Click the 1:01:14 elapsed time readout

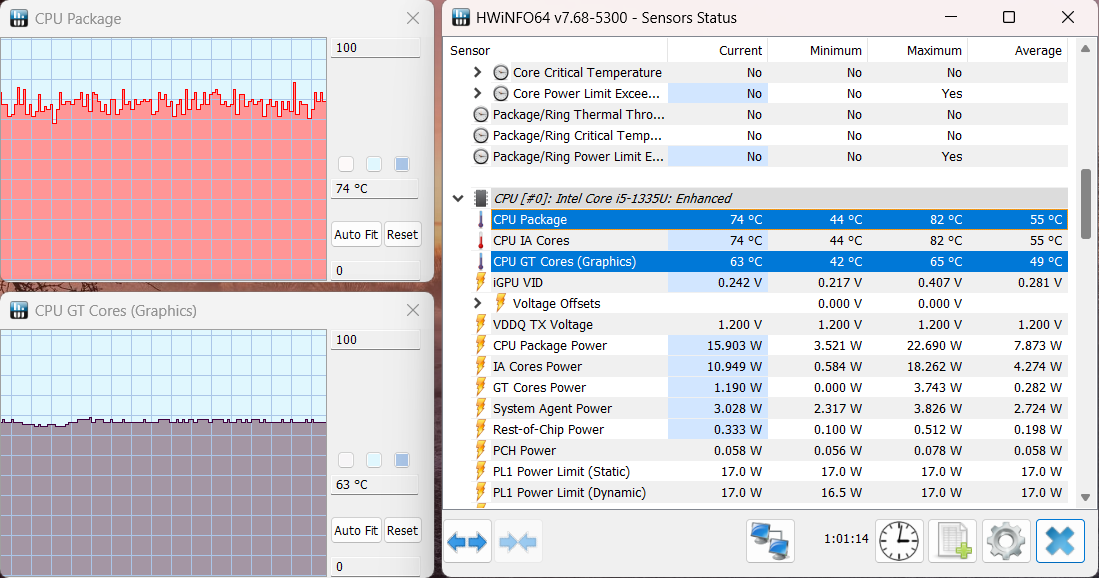point(845,539)
